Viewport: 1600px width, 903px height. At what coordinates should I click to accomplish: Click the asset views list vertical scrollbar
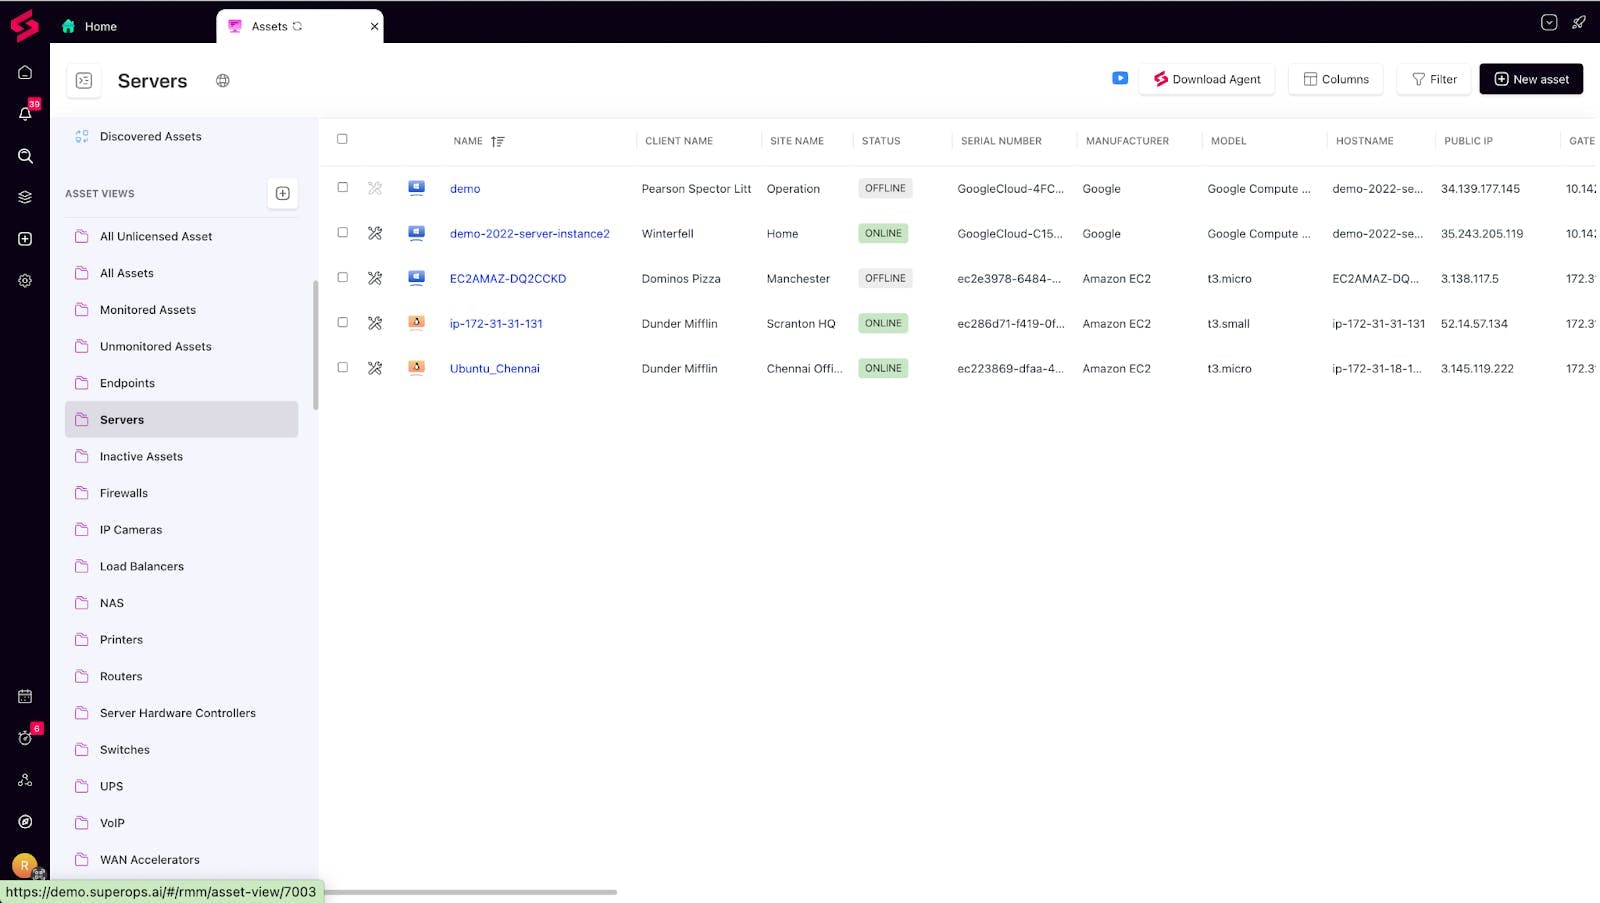(316, 345)
